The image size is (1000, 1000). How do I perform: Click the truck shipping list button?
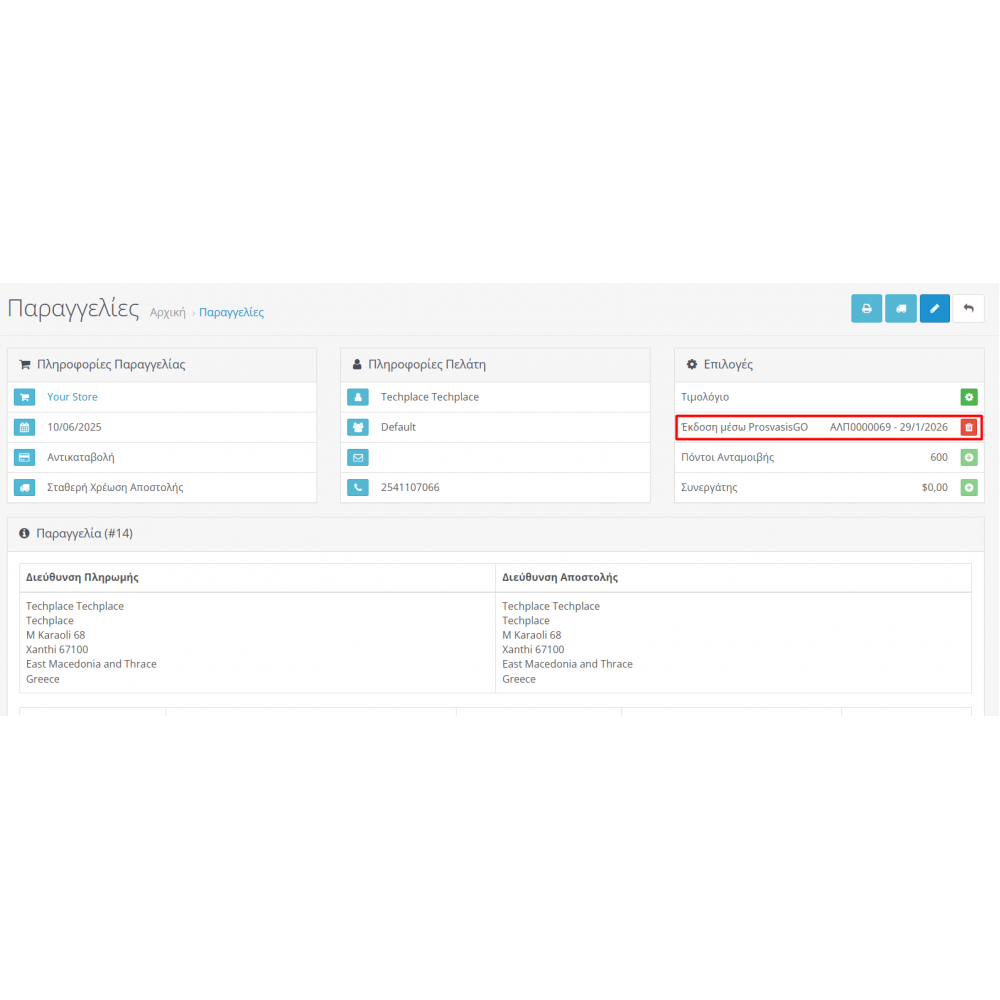point(901,308)
